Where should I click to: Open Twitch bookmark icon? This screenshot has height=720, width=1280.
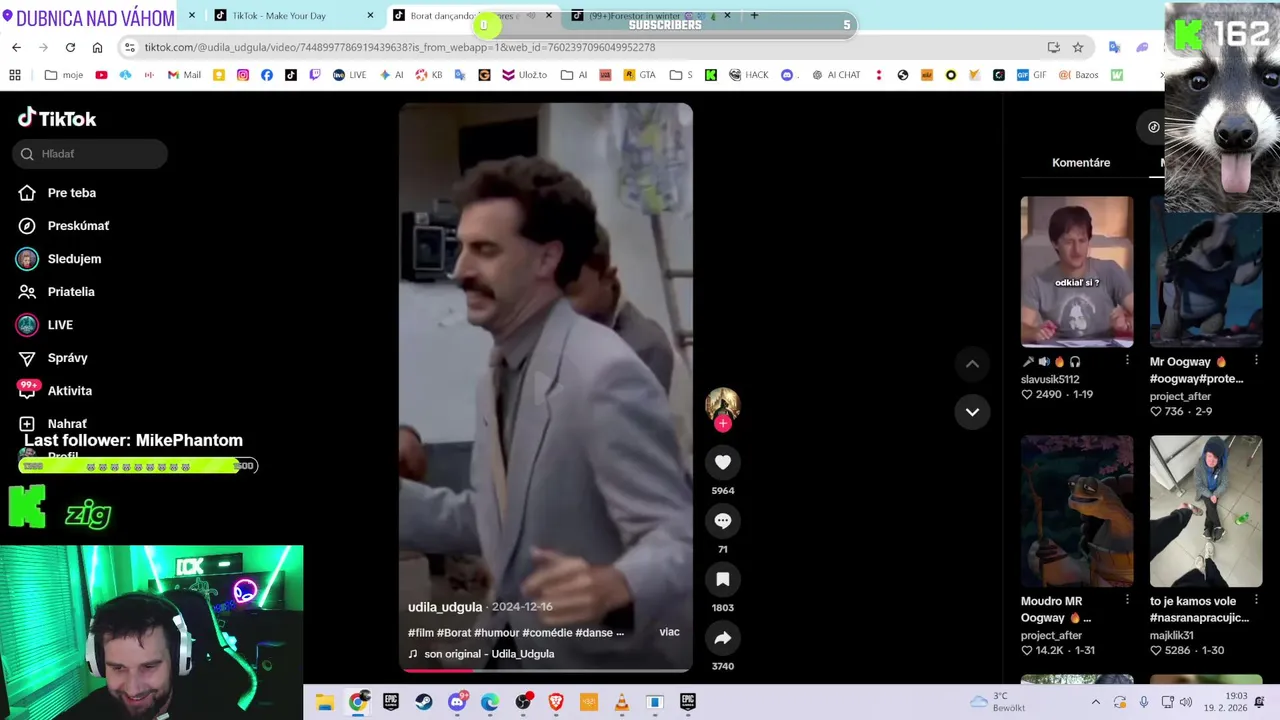(315, 75)
